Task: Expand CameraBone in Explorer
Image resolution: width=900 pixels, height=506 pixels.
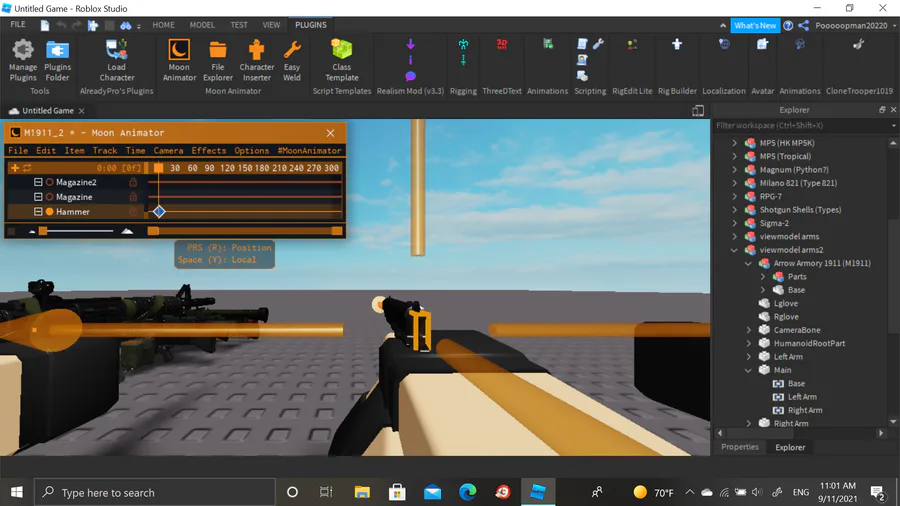Action: [748, 330]
